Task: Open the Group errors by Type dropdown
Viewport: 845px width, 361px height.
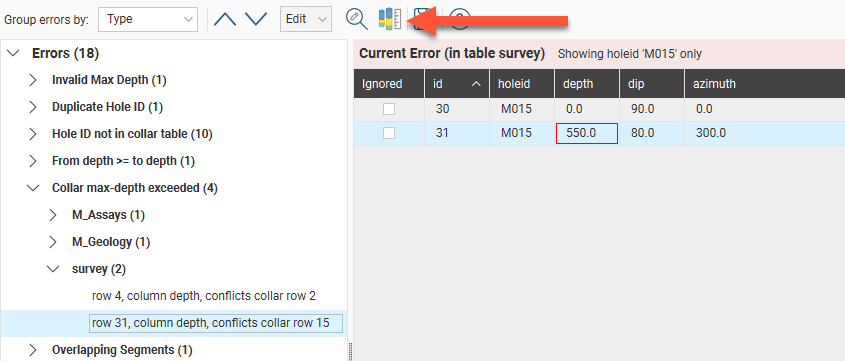Action: coord(148,19)
